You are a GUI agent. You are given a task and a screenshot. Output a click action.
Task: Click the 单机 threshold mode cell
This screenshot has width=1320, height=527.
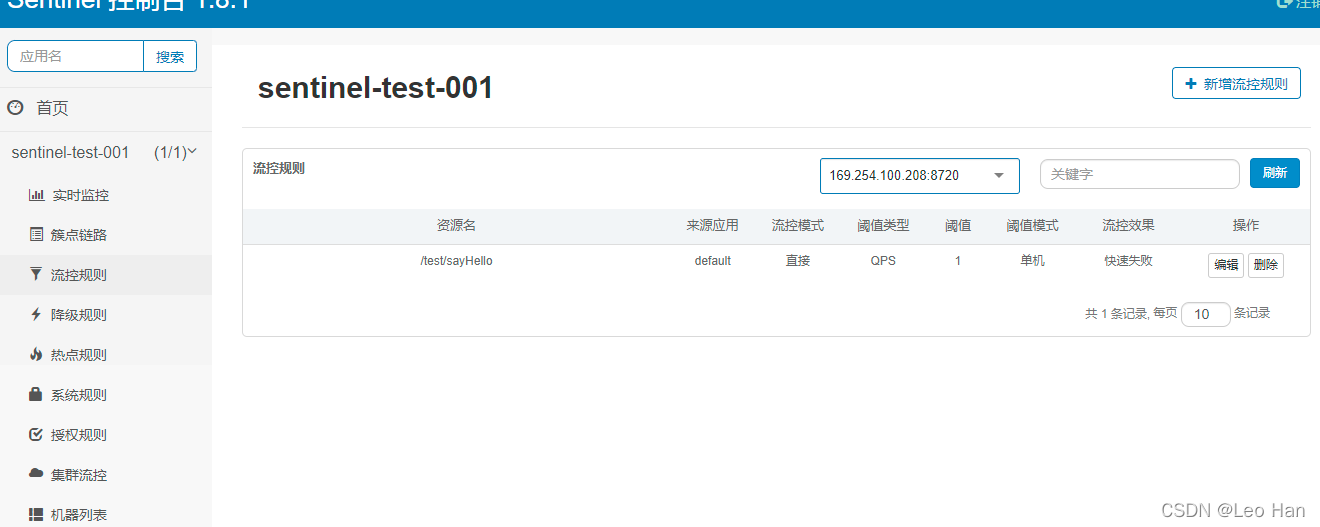1033,261
